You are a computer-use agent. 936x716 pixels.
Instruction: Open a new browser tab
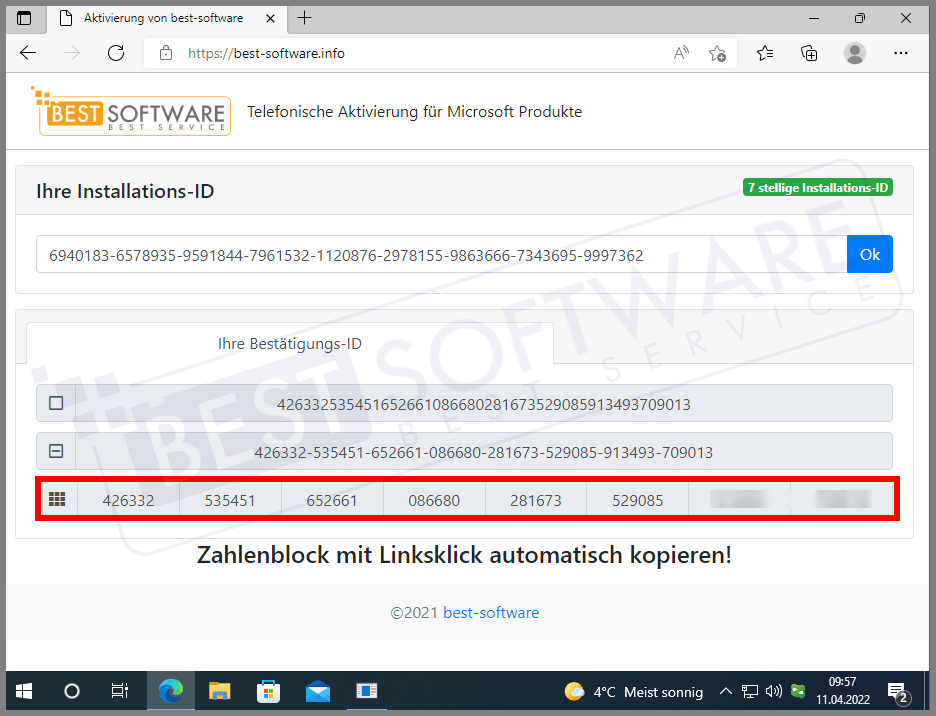[x=305, y=18]
